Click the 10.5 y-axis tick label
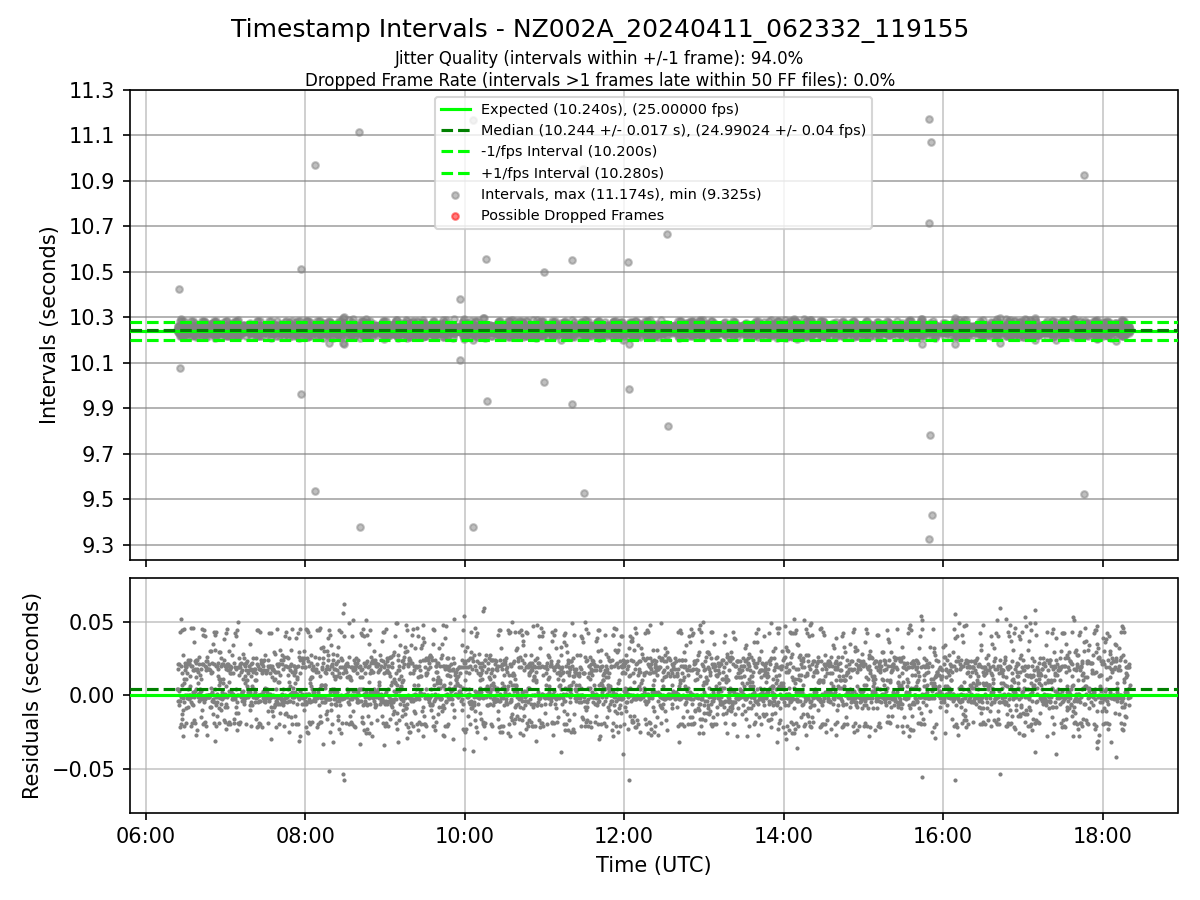This screenshot has height=900, width=1200. click(93, 273)
